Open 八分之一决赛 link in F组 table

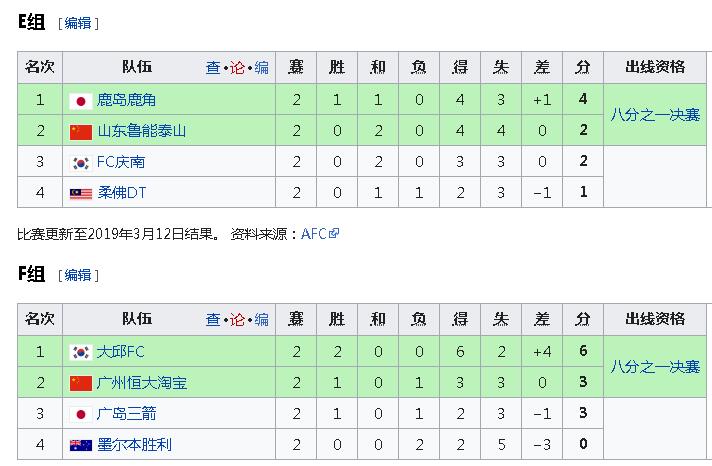point(655,367)
